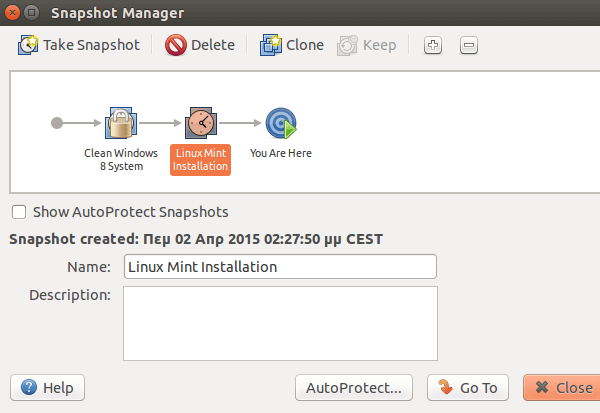Open the Help button
Image resolution: width=600 pixels, height=413 pixels.
click(47, 387)
